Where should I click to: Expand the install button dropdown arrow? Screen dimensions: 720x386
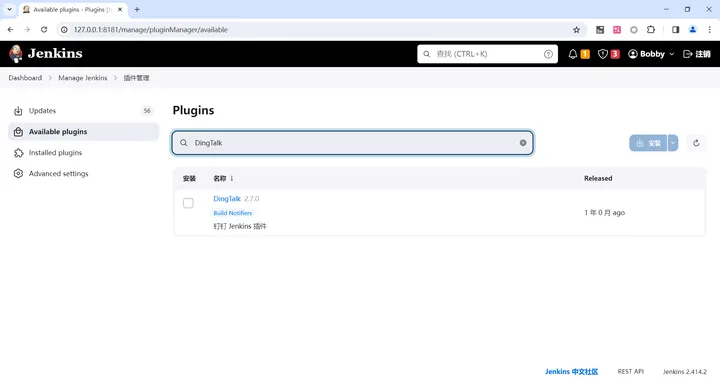pos(673,143)
